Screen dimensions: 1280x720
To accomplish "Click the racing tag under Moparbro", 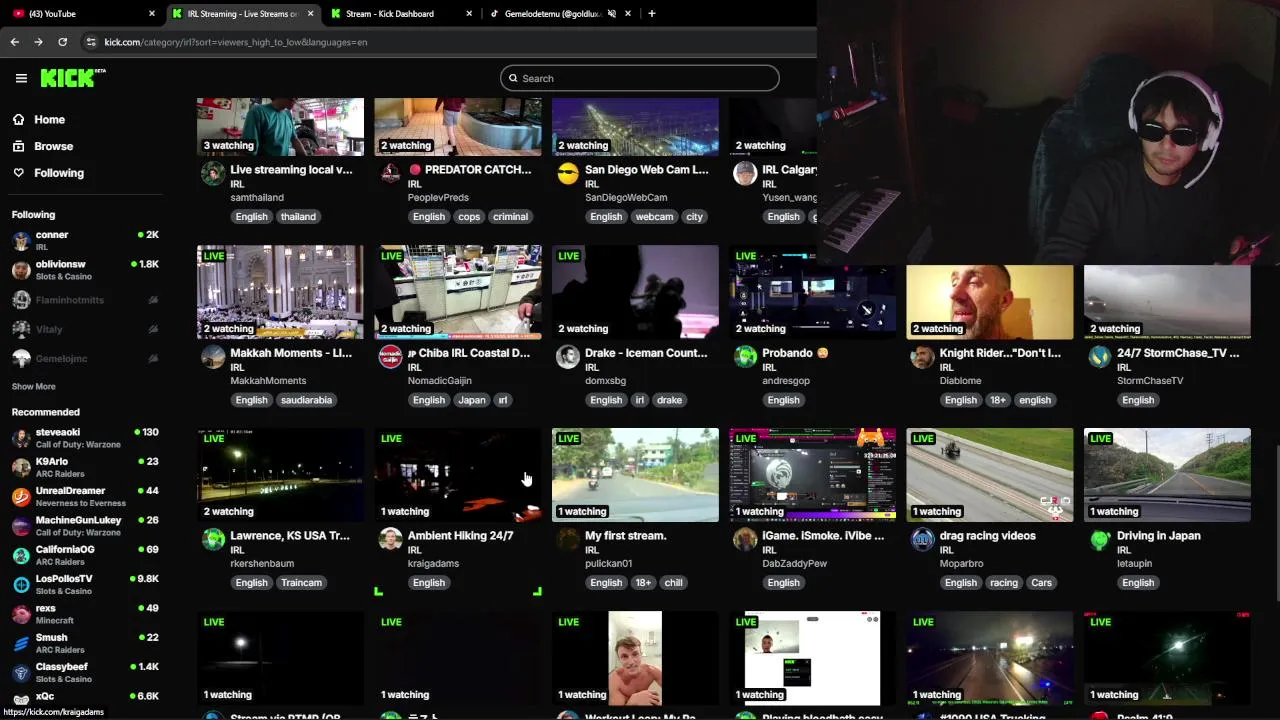I will click(1003, 583).
